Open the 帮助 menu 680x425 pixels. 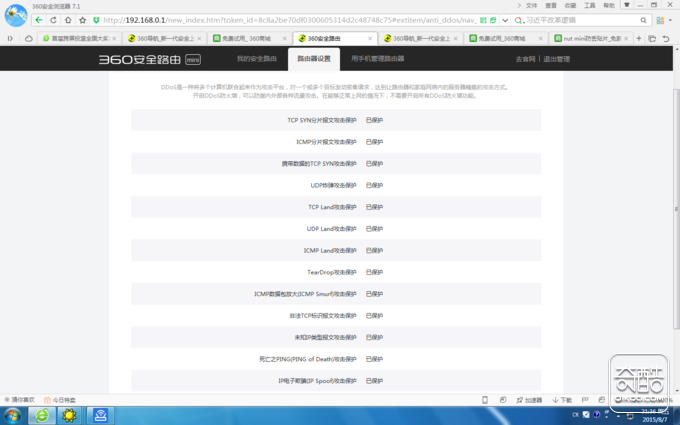click(x=609, y=6)
